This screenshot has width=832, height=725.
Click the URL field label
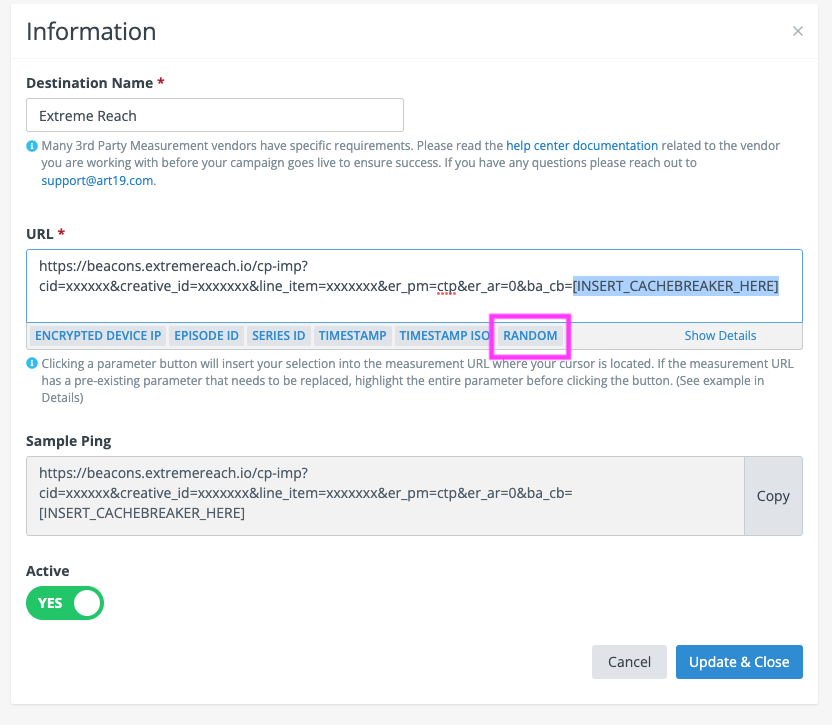[40, 234]
